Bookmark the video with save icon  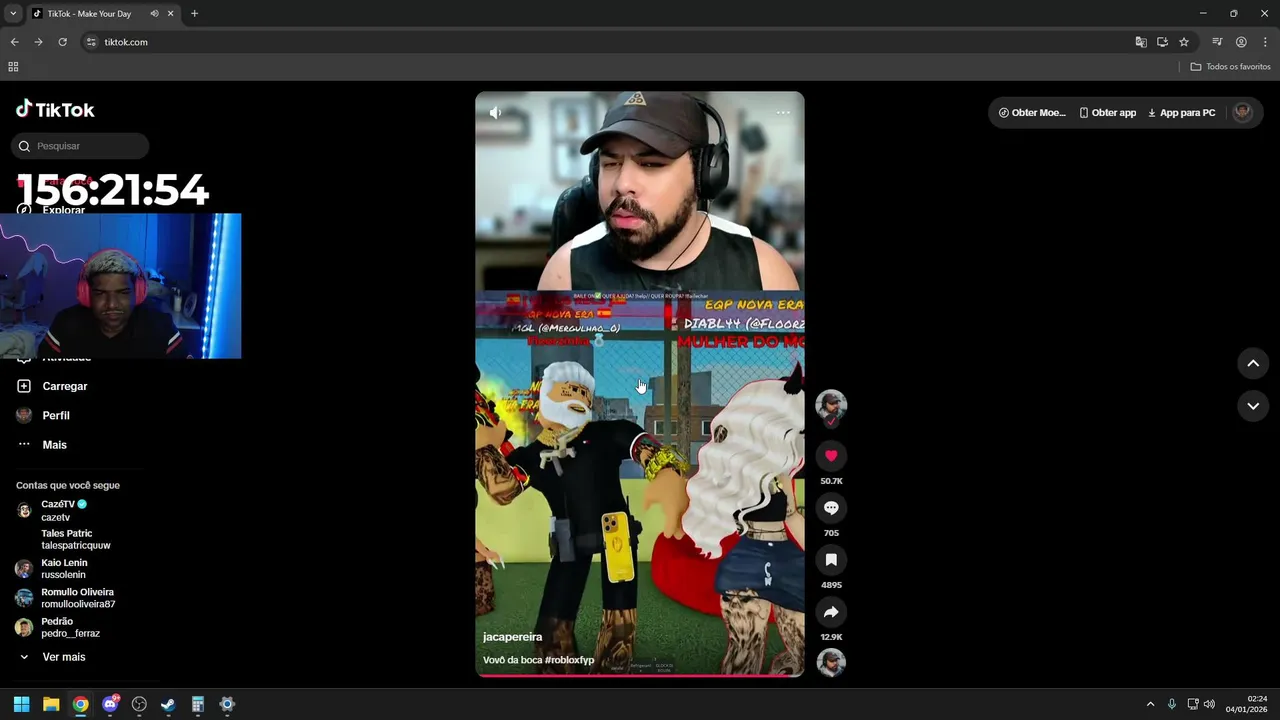click(x=831, y=560)
